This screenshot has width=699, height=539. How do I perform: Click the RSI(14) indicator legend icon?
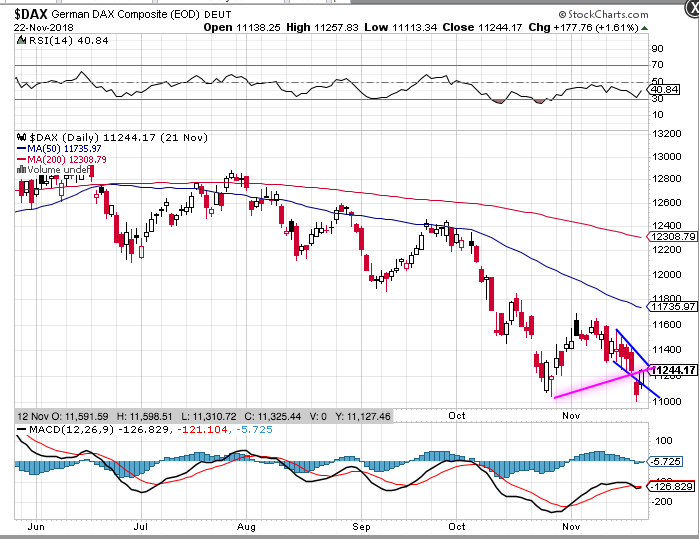pos(20,40)
